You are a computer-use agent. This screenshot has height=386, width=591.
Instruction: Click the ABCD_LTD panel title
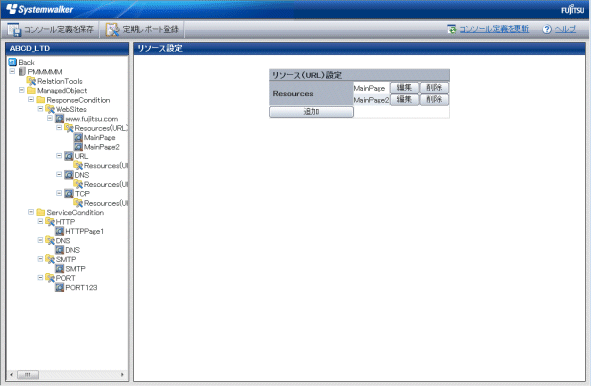pyautogui.click(x=30, y=48)
